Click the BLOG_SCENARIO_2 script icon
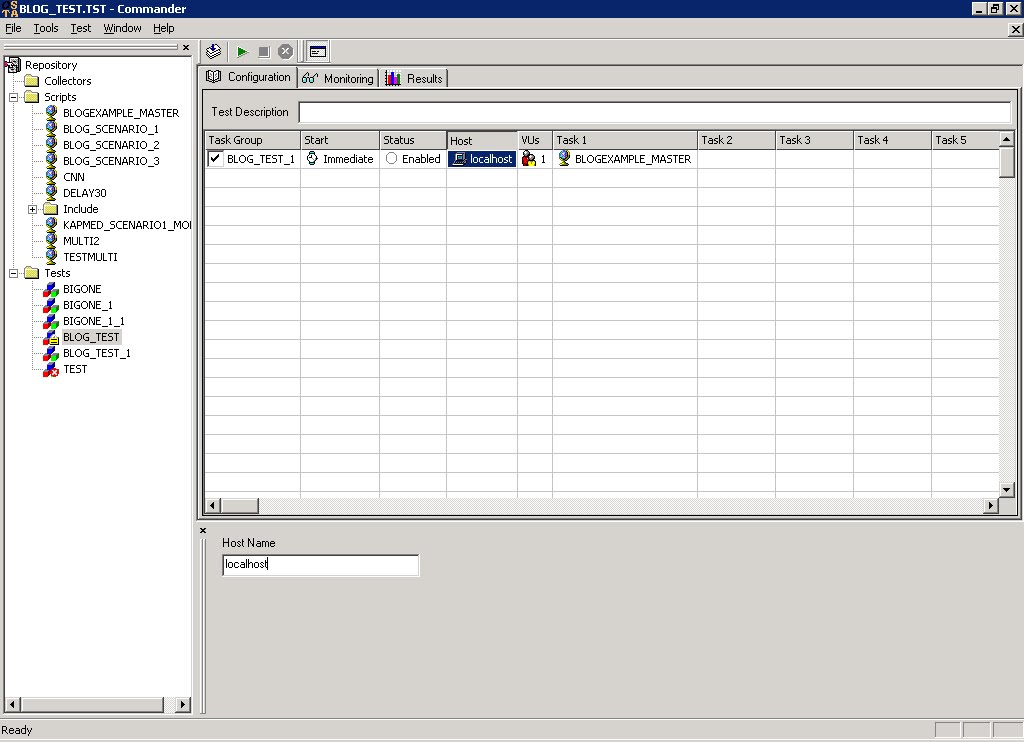 tap(51, 144)
